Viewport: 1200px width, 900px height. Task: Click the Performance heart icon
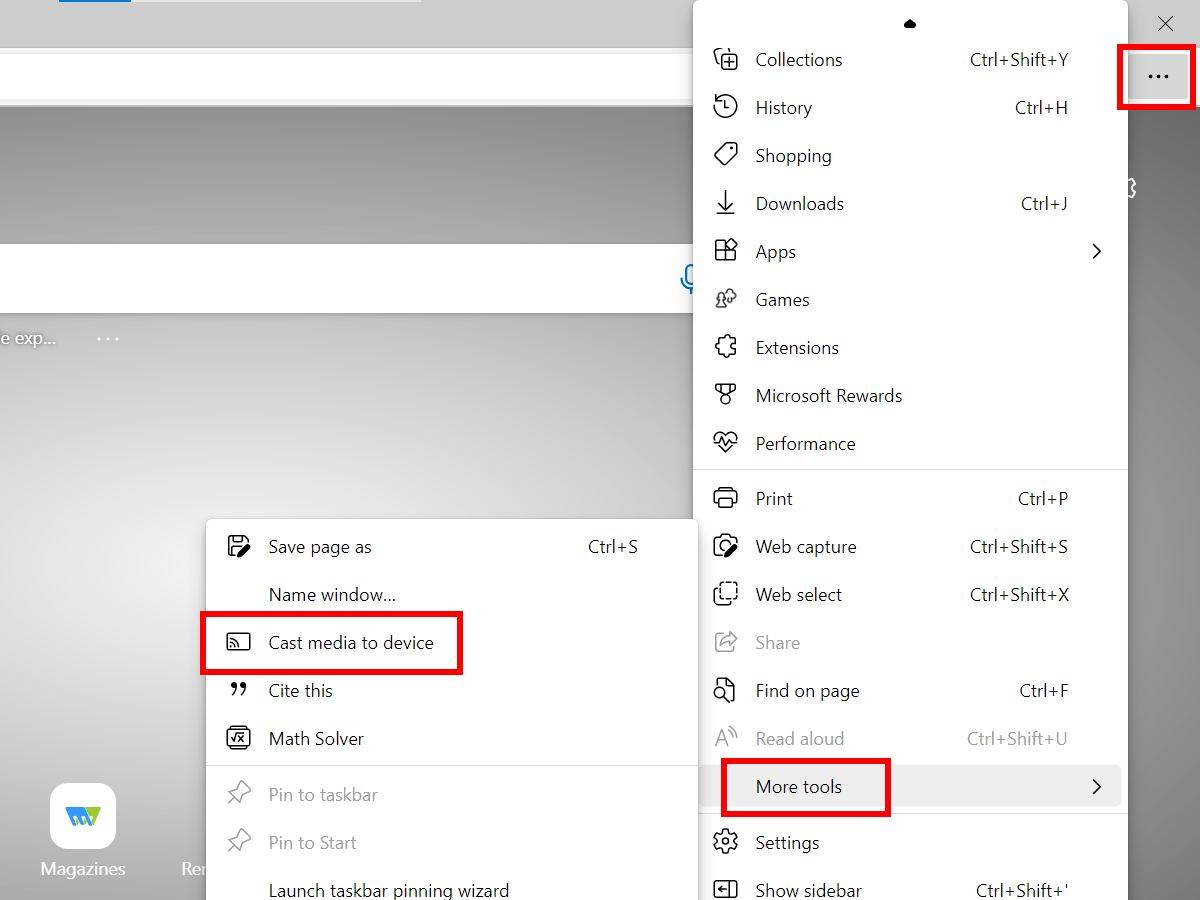coord(725,443)
